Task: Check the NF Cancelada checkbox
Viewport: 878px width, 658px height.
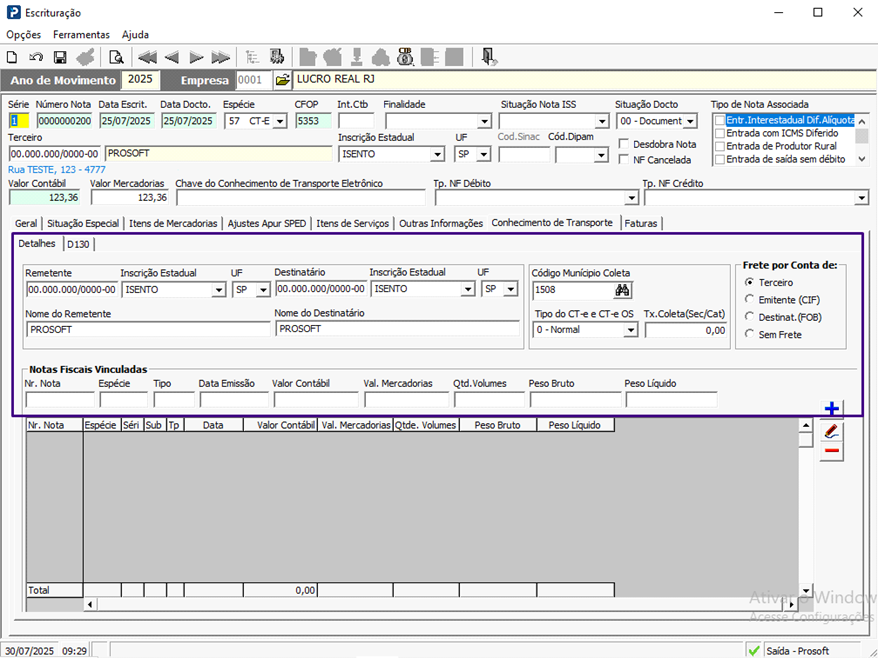Action: pyautogui.click(x=624, y=160)
